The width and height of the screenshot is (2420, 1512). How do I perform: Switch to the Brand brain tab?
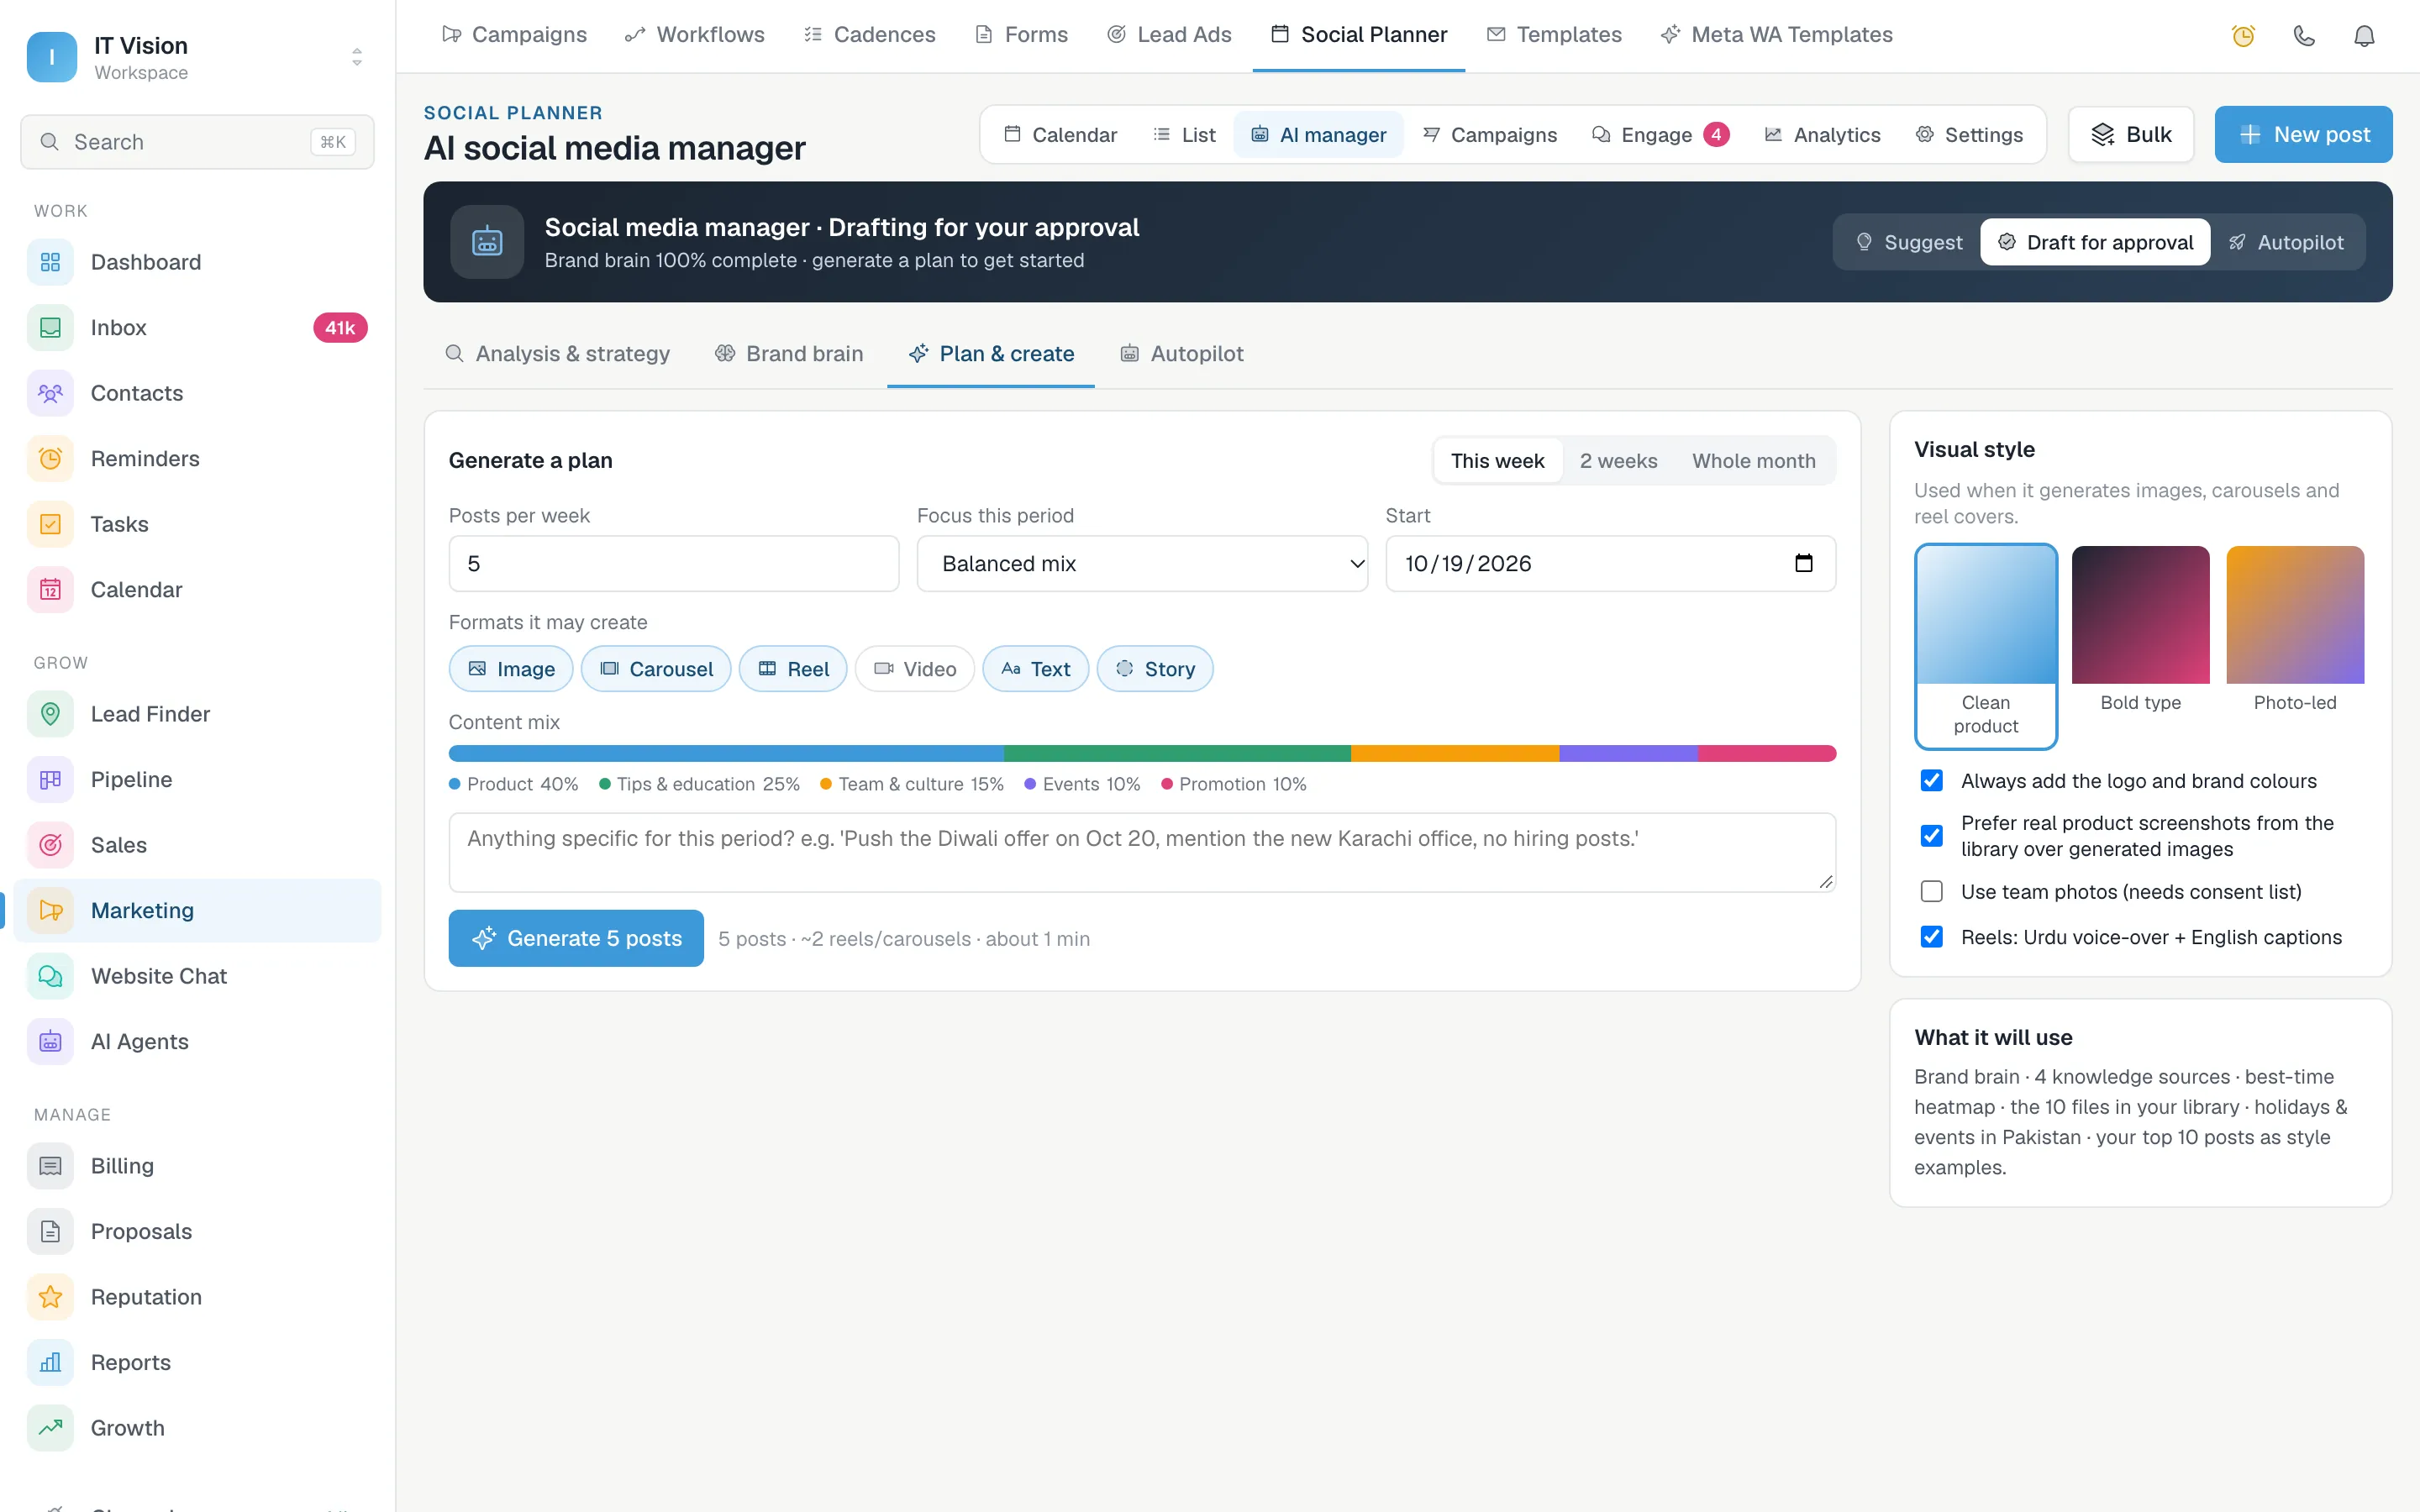point(789,354)
